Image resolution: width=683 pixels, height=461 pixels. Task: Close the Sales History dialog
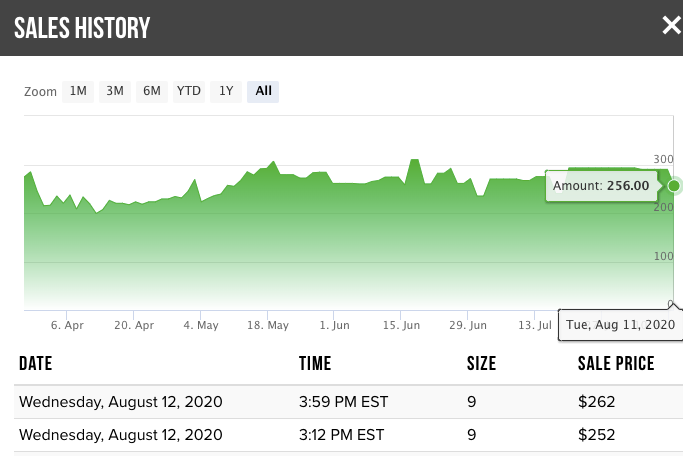point(670,26)
